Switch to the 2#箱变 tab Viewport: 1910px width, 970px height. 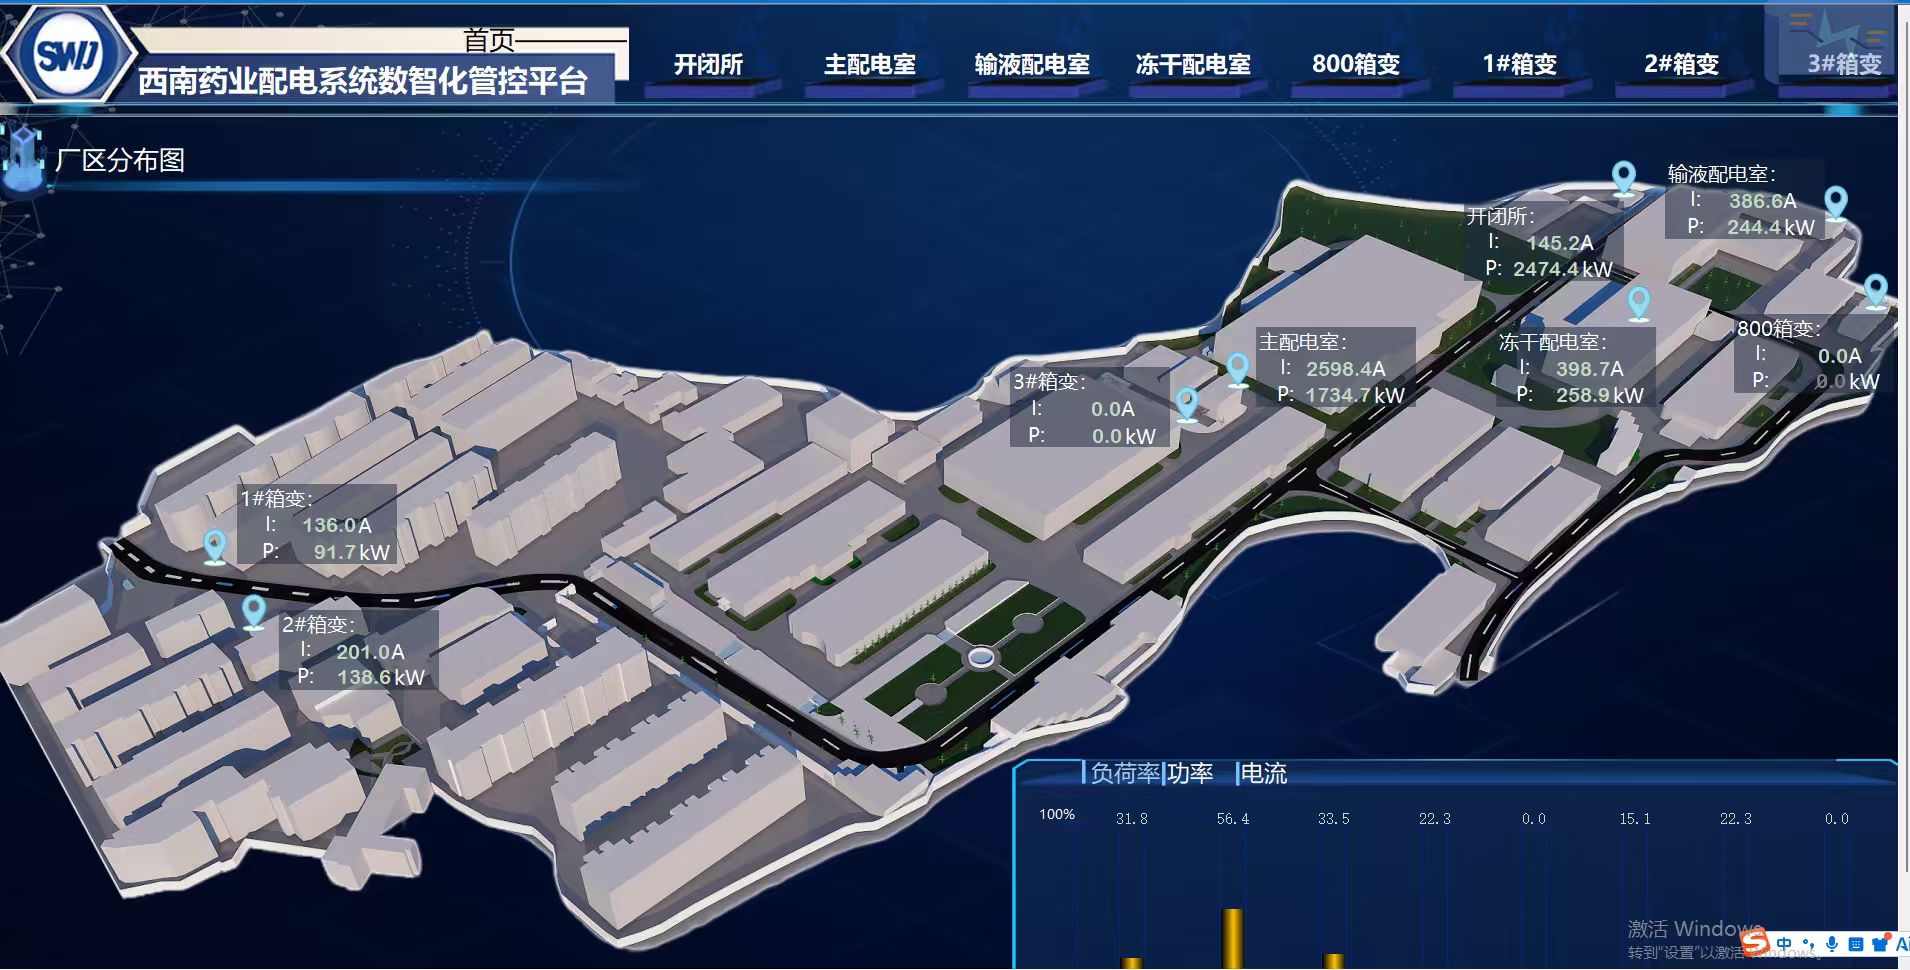tap(1681, 65)
